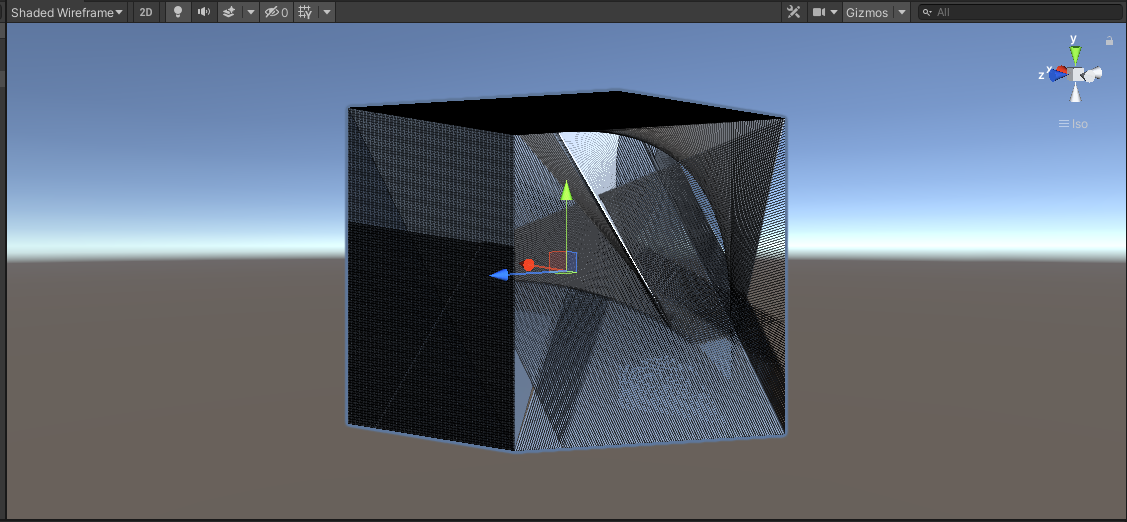Toggle scene audio with the speaker icon
The height and width of the screenshot is (522, 1127).
coord(203,12)
